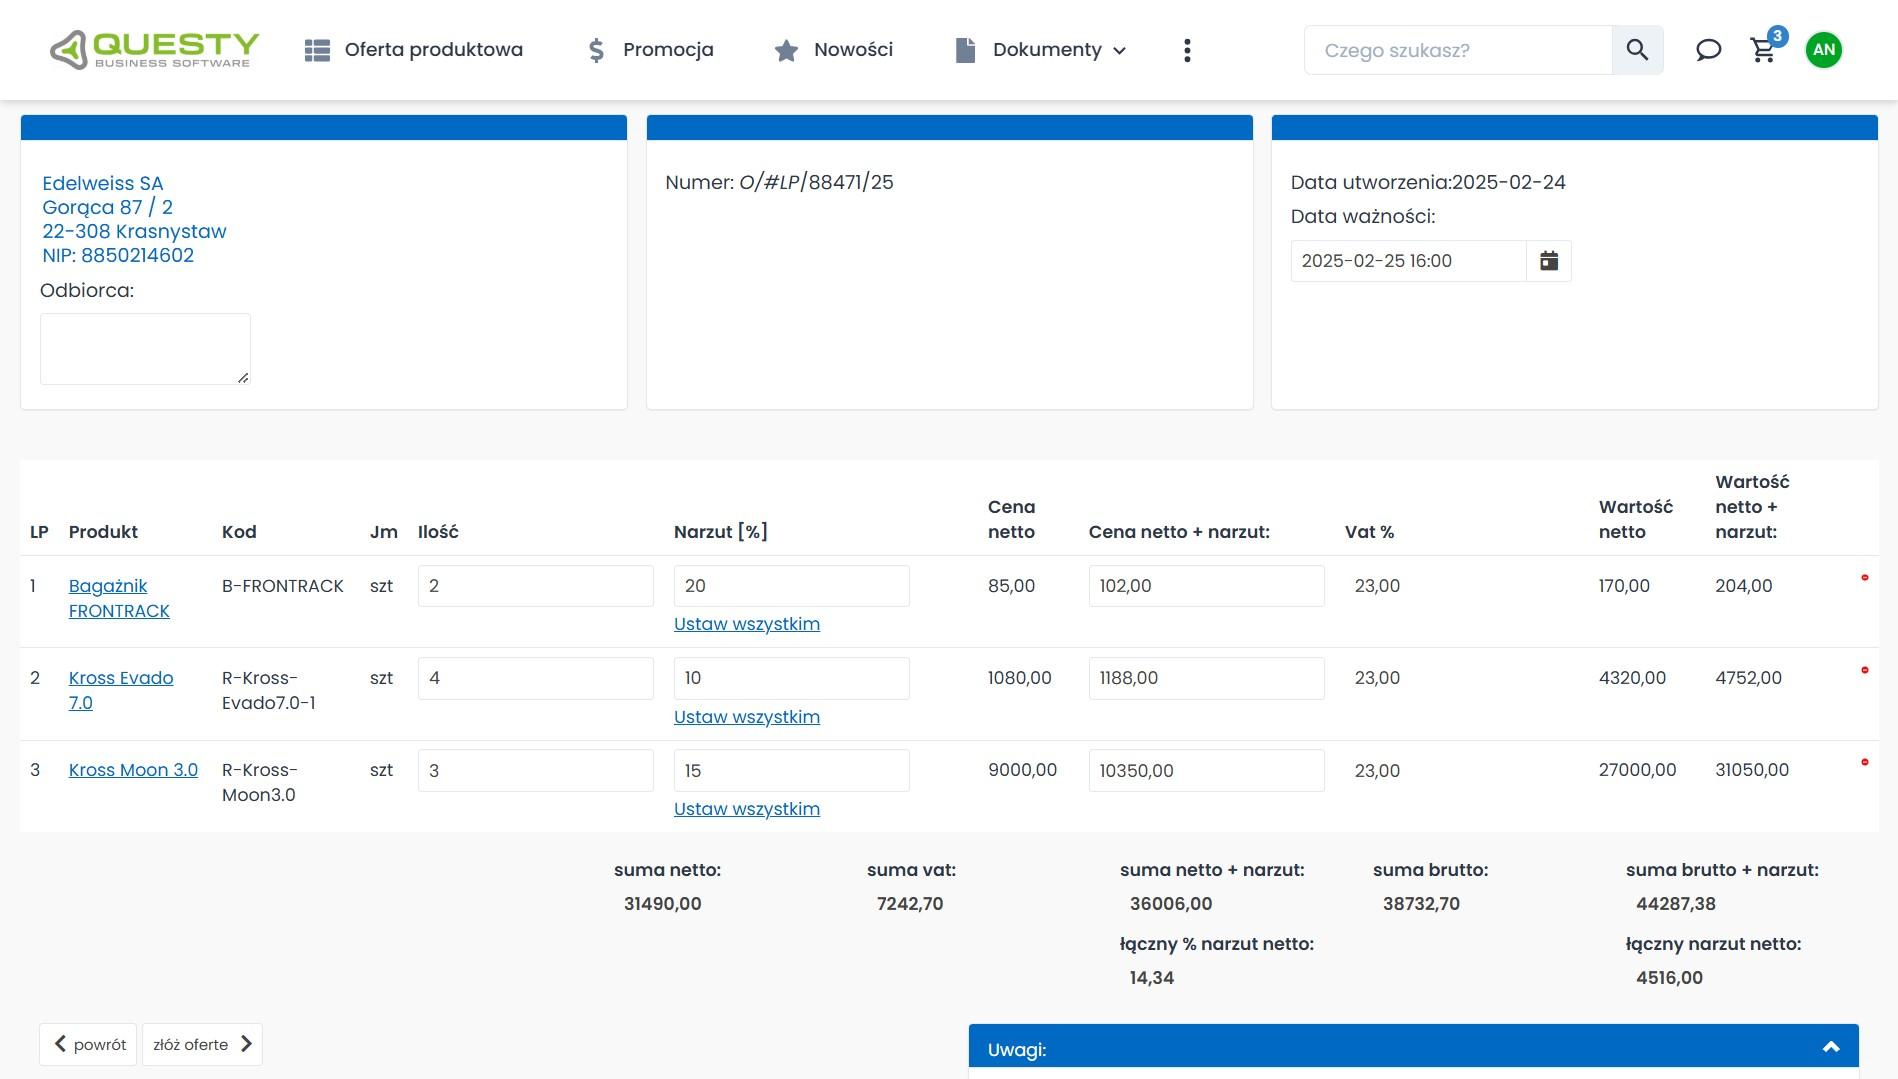Open the Kross Moon 3.0 product link
The width and height of the screenshot is (1898, 1079).
(x=133, y=770)
